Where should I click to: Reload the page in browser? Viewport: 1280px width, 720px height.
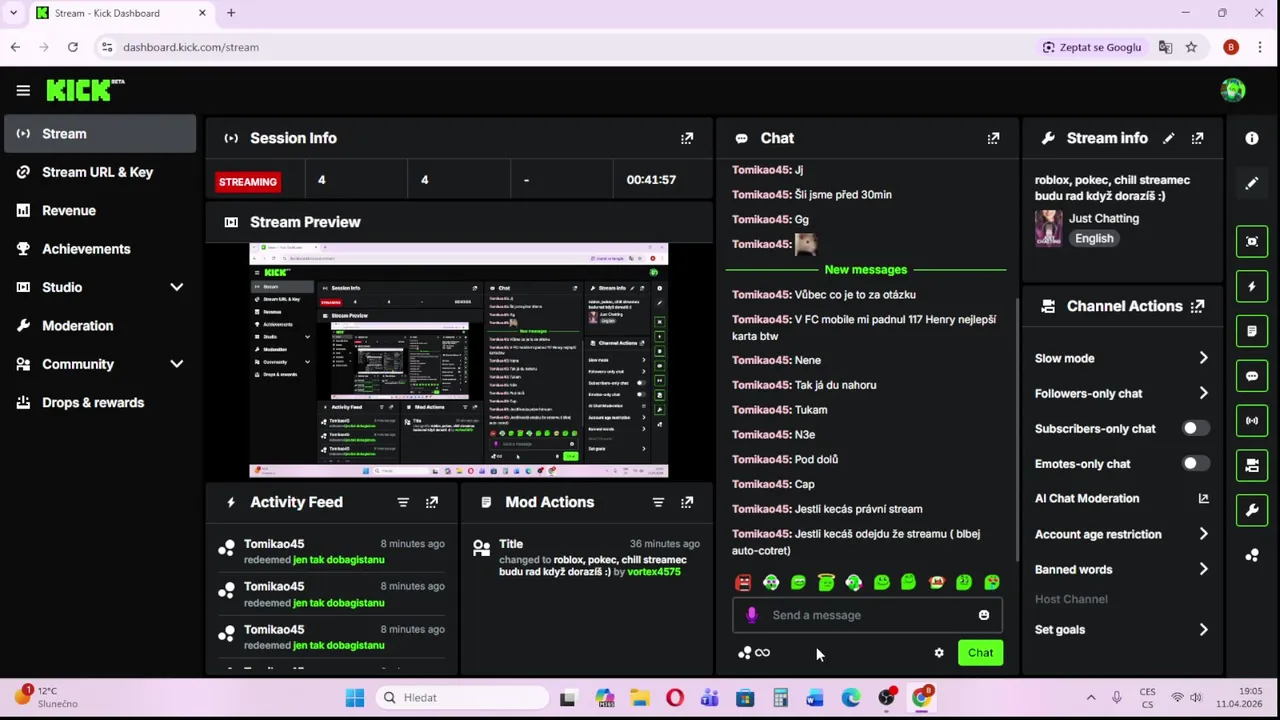[73, 47]
